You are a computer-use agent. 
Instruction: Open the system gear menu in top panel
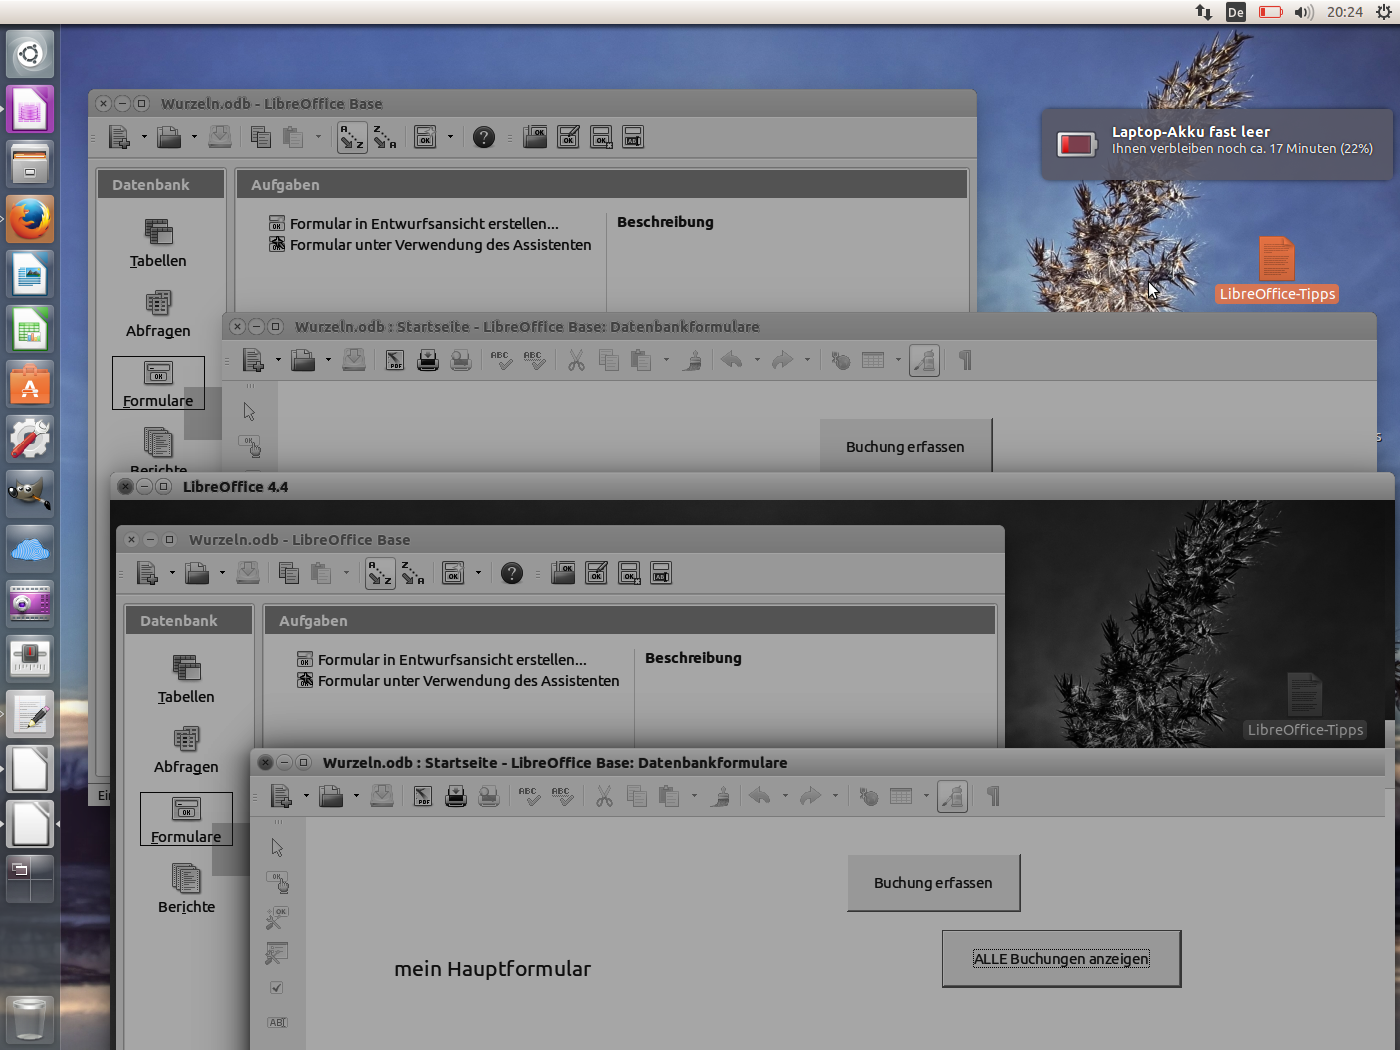click(x=1384, y=12)
